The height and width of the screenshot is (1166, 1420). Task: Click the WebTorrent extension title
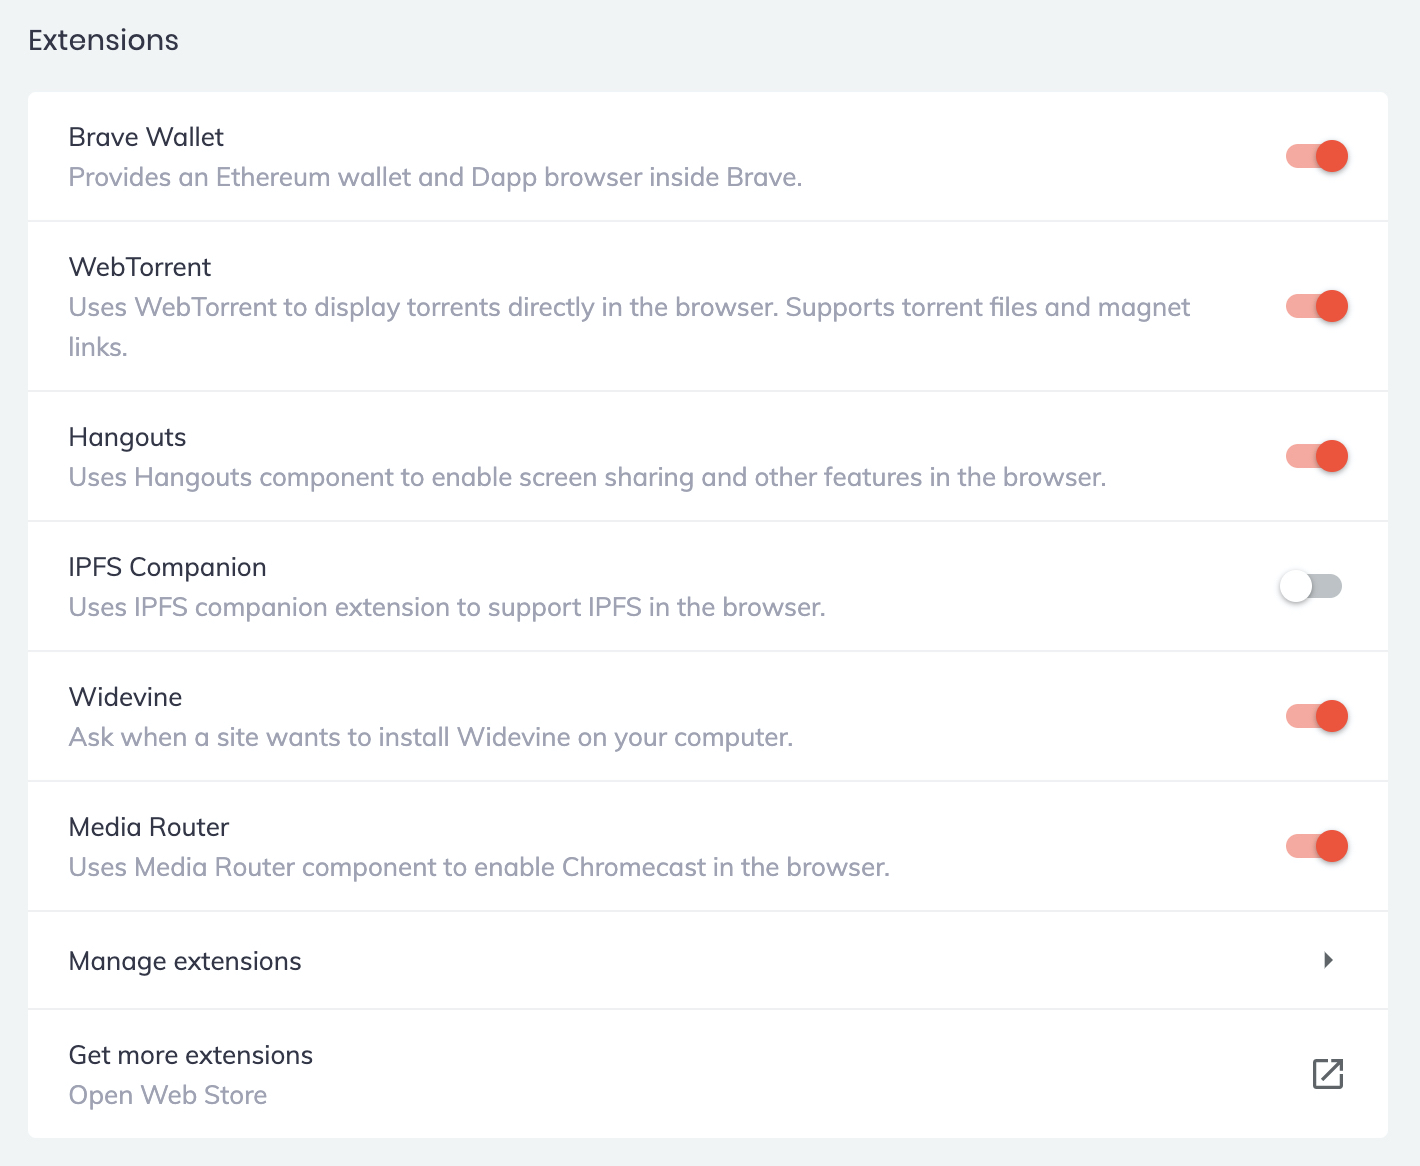pyautogui.click(x=140, y=267)
